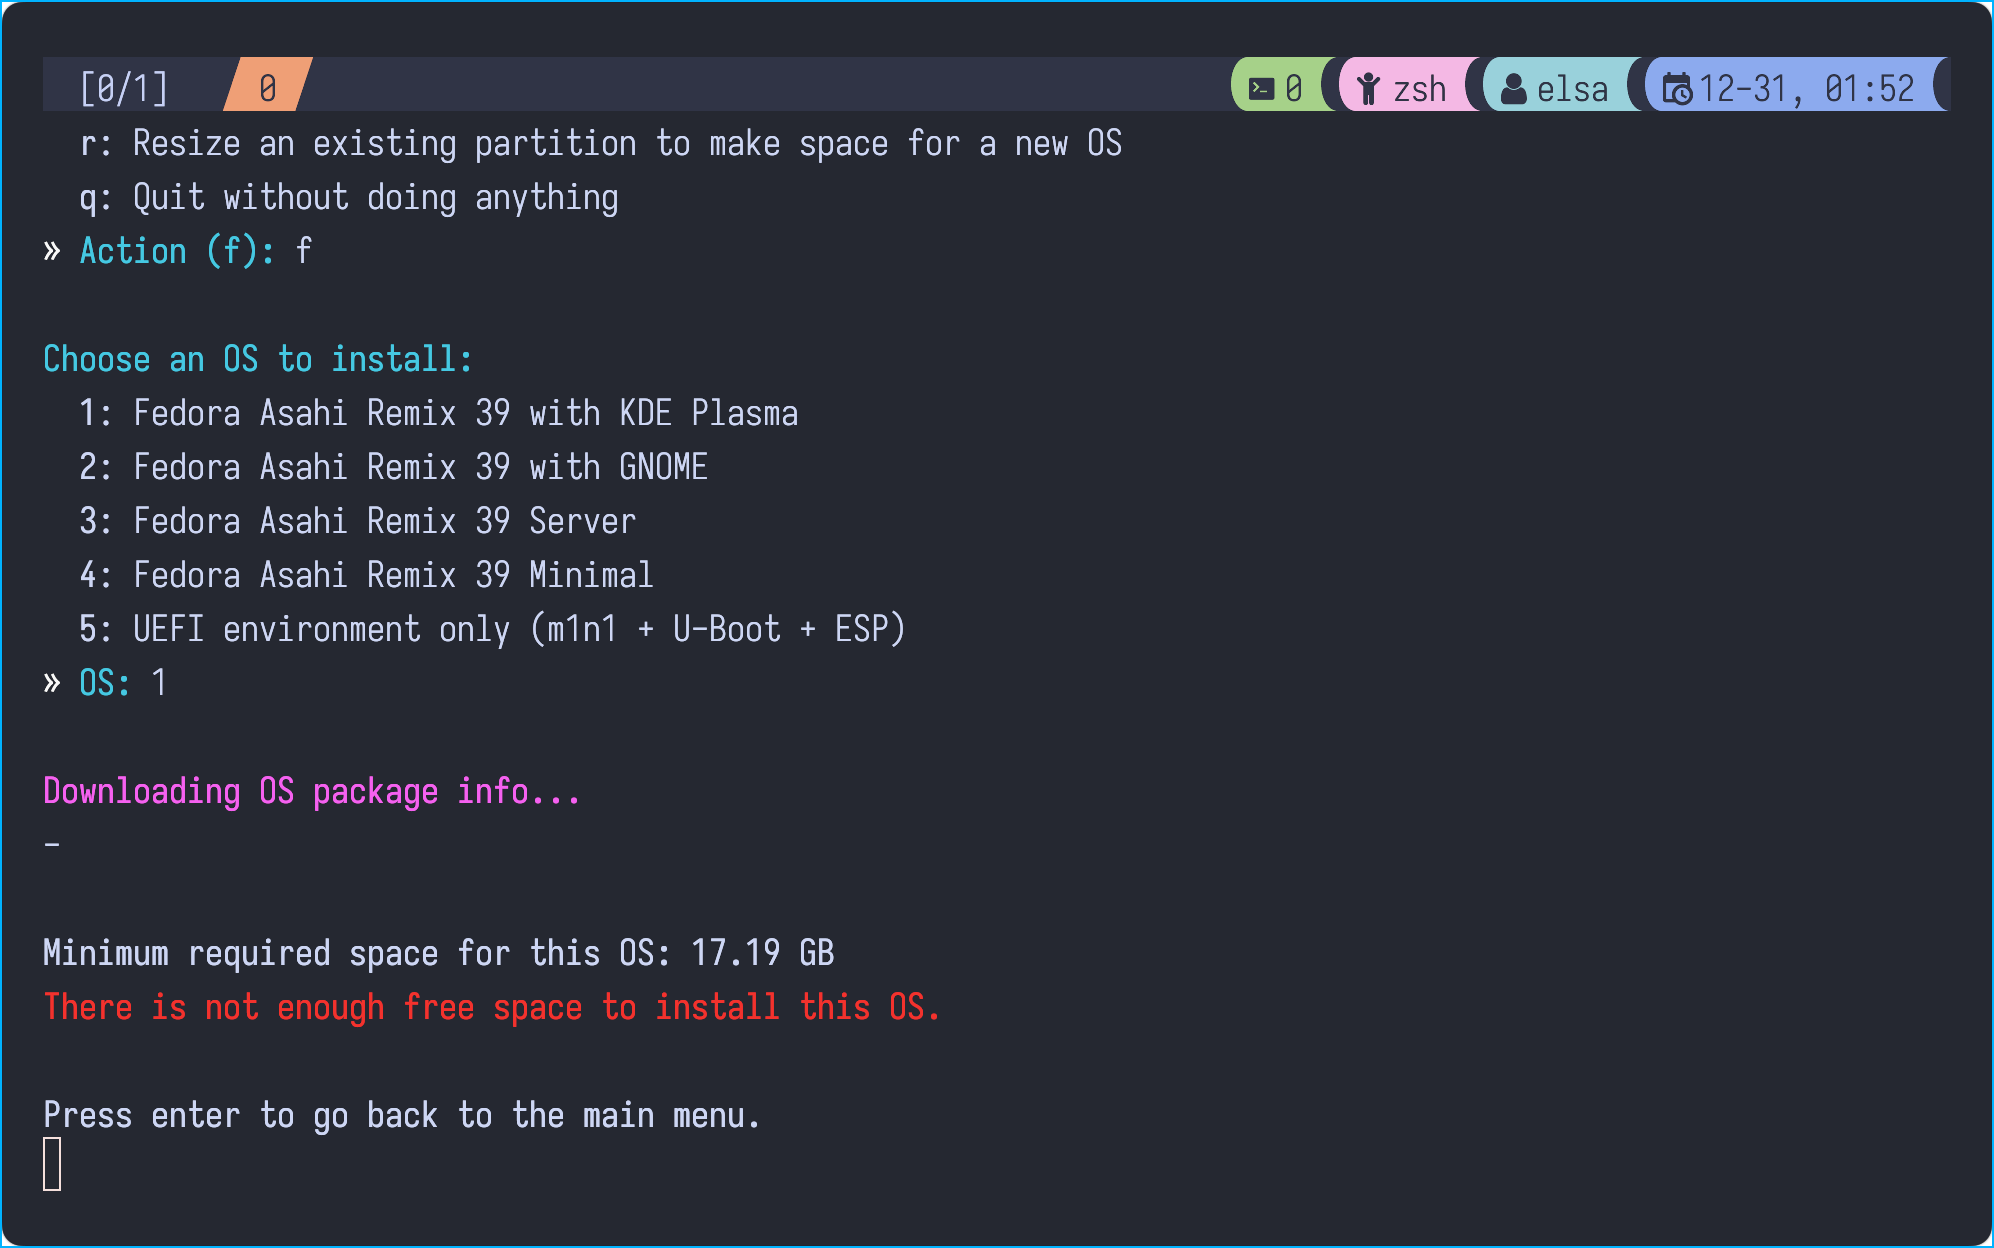Click the date and time 12-31, 01:52

[x=1806, y=89]
